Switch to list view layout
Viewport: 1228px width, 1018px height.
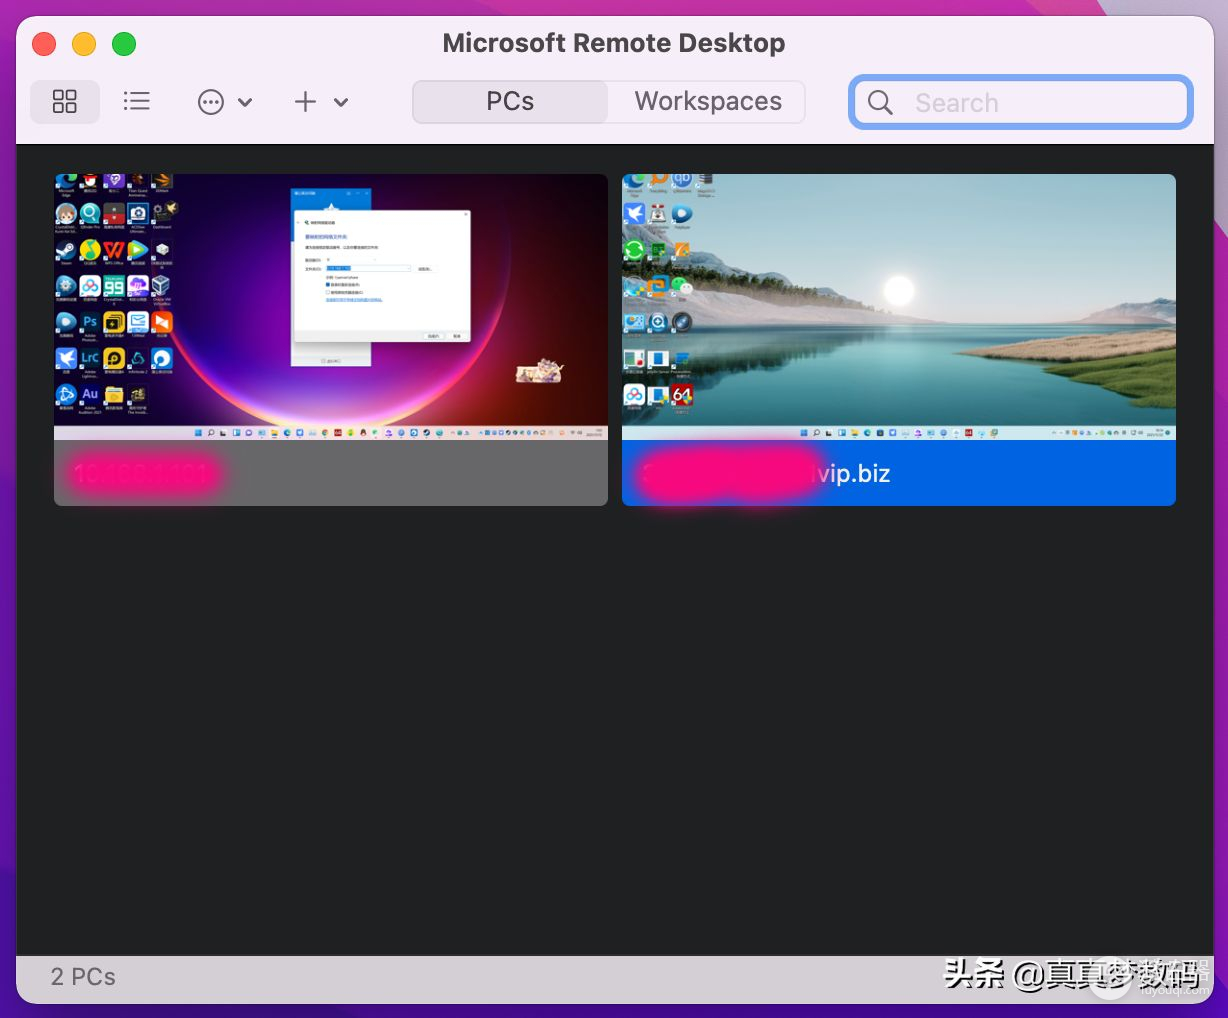[x=137, y=102]
